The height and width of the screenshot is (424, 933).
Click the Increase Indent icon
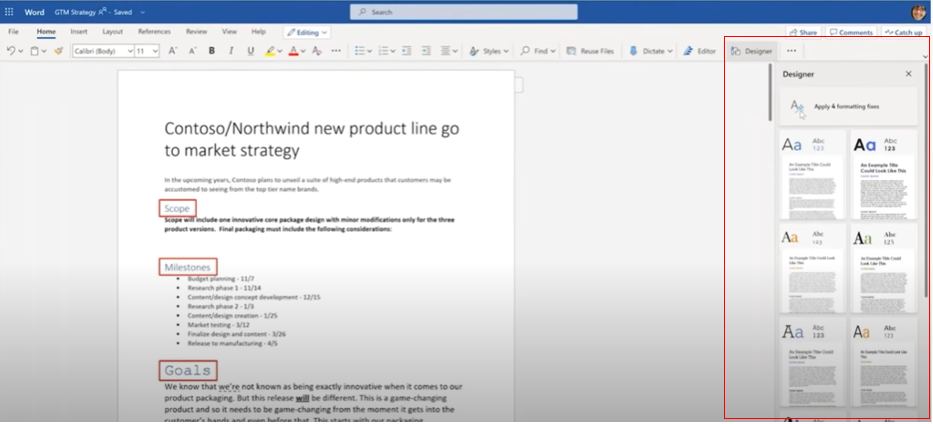tap(426, 51)
